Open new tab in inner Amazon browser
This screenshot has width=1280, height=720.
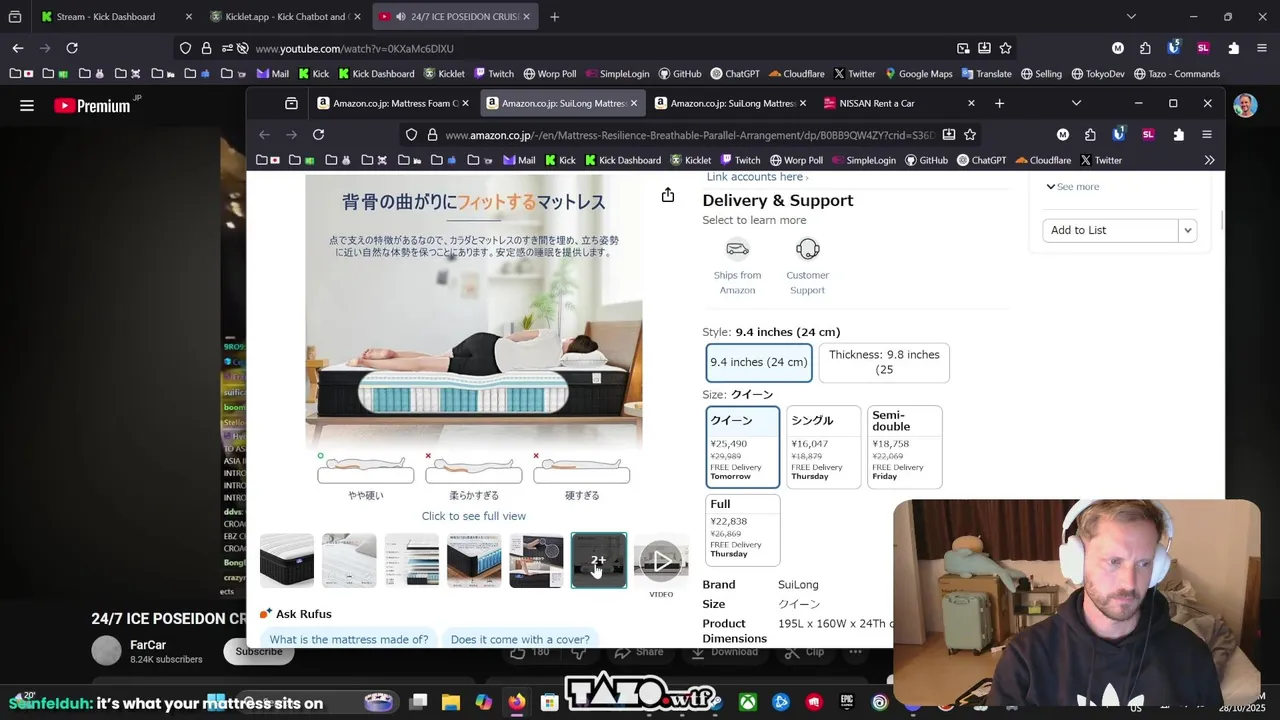point(999,103)
